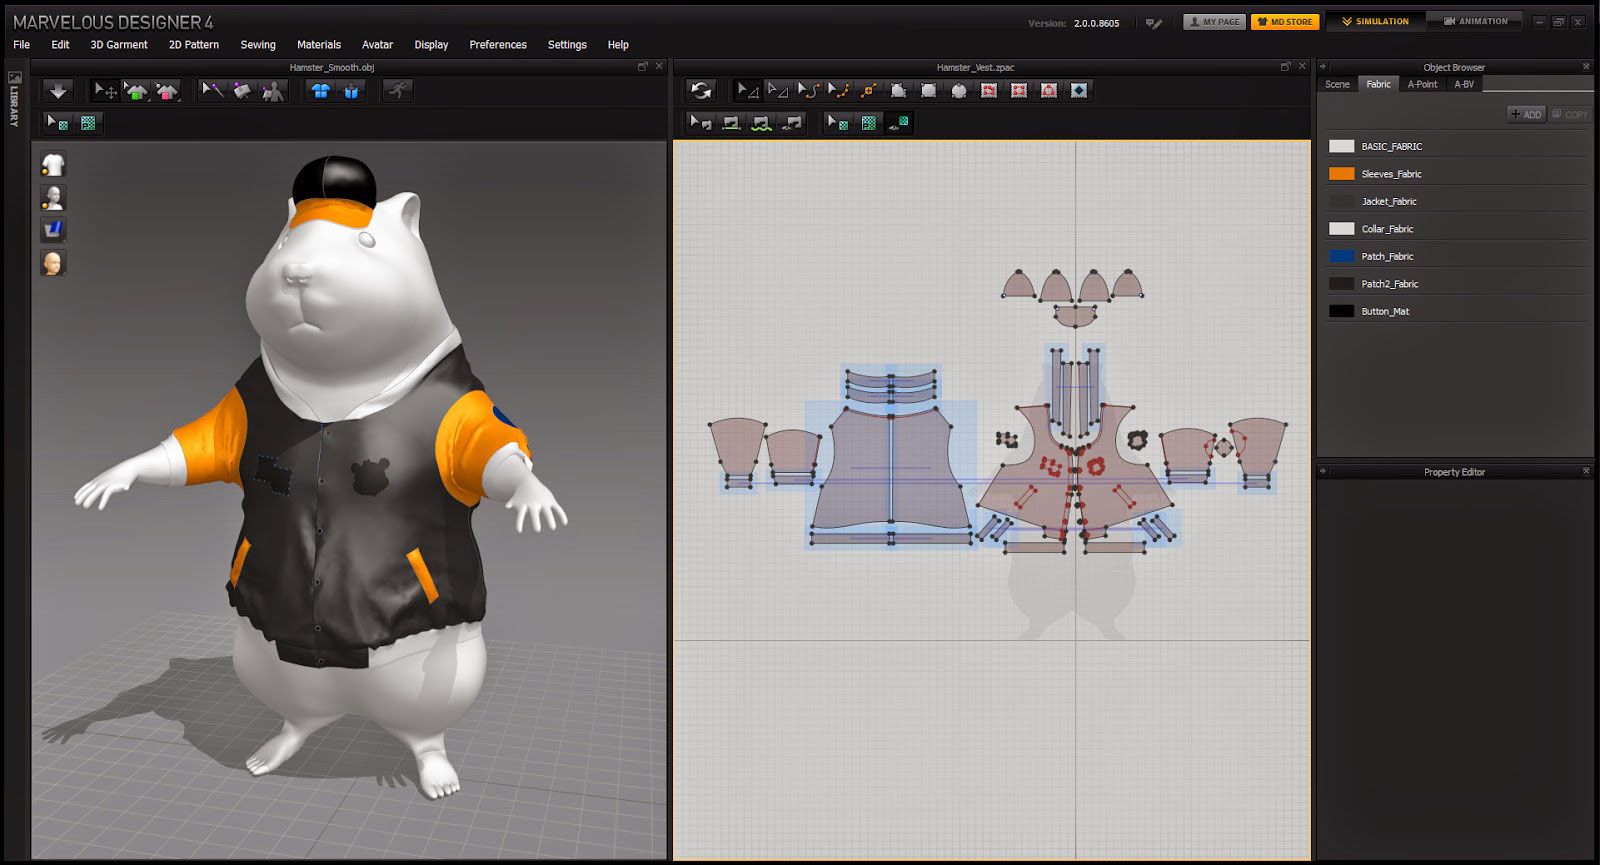The image size is (1600, 865).
Task: Expand the Library side panel
Action: [x=14, y=100]
